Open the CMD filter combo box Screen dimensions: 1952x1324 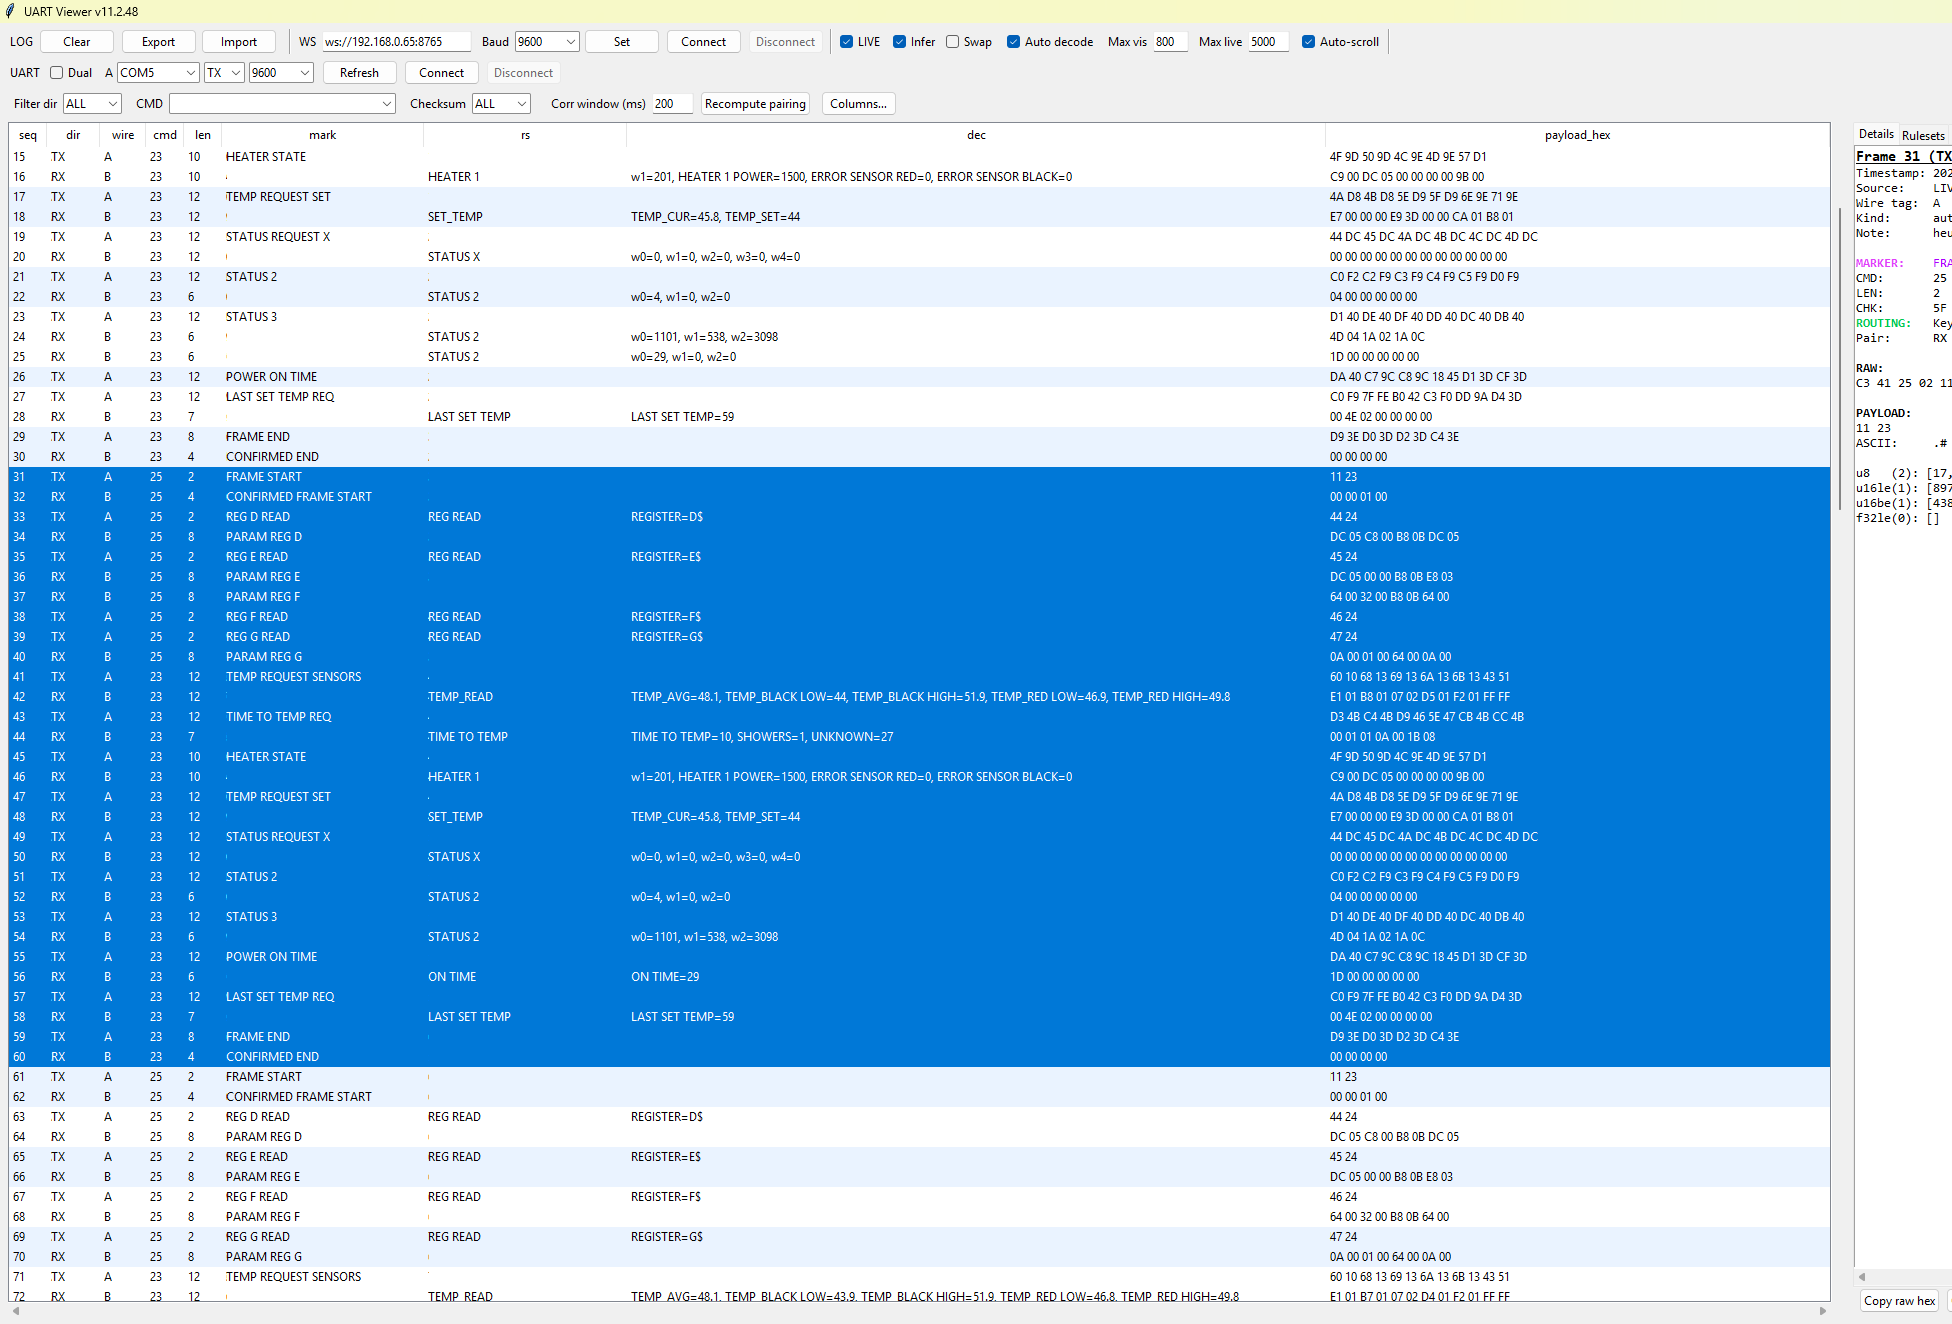pos(386,104)
